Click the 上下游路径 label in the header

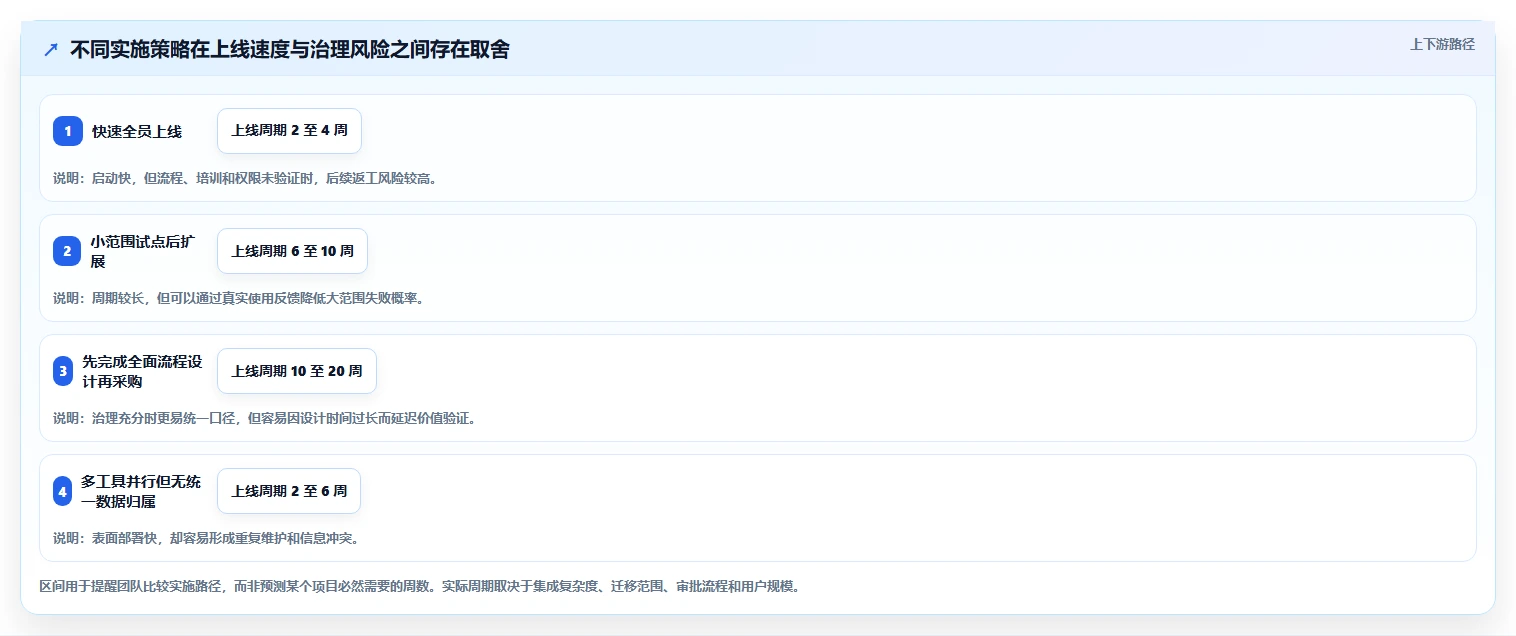tap(1442, 44)
